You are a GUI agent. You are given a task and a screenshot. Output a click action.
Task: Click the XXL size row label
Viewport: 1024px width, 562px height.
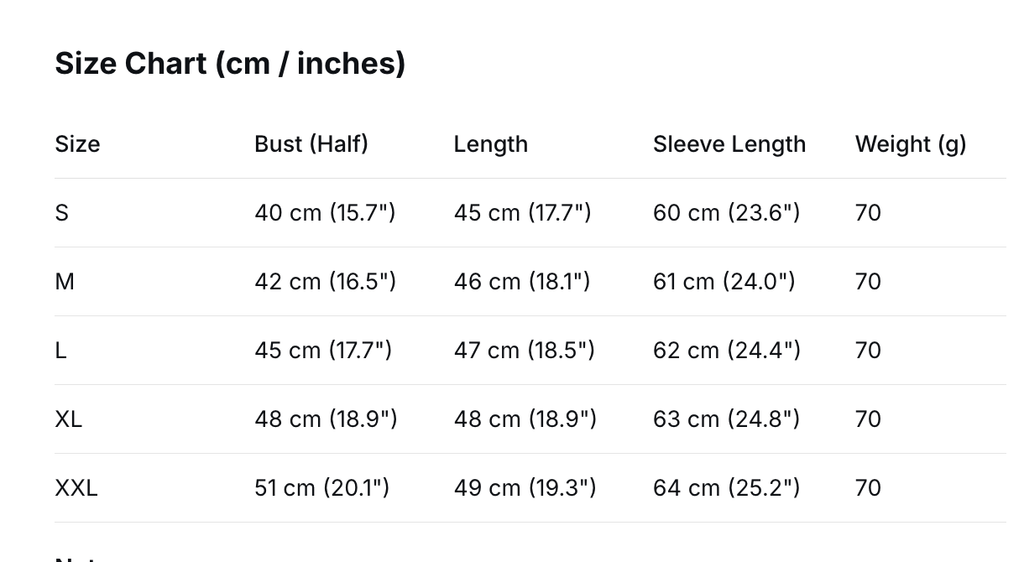76,488
